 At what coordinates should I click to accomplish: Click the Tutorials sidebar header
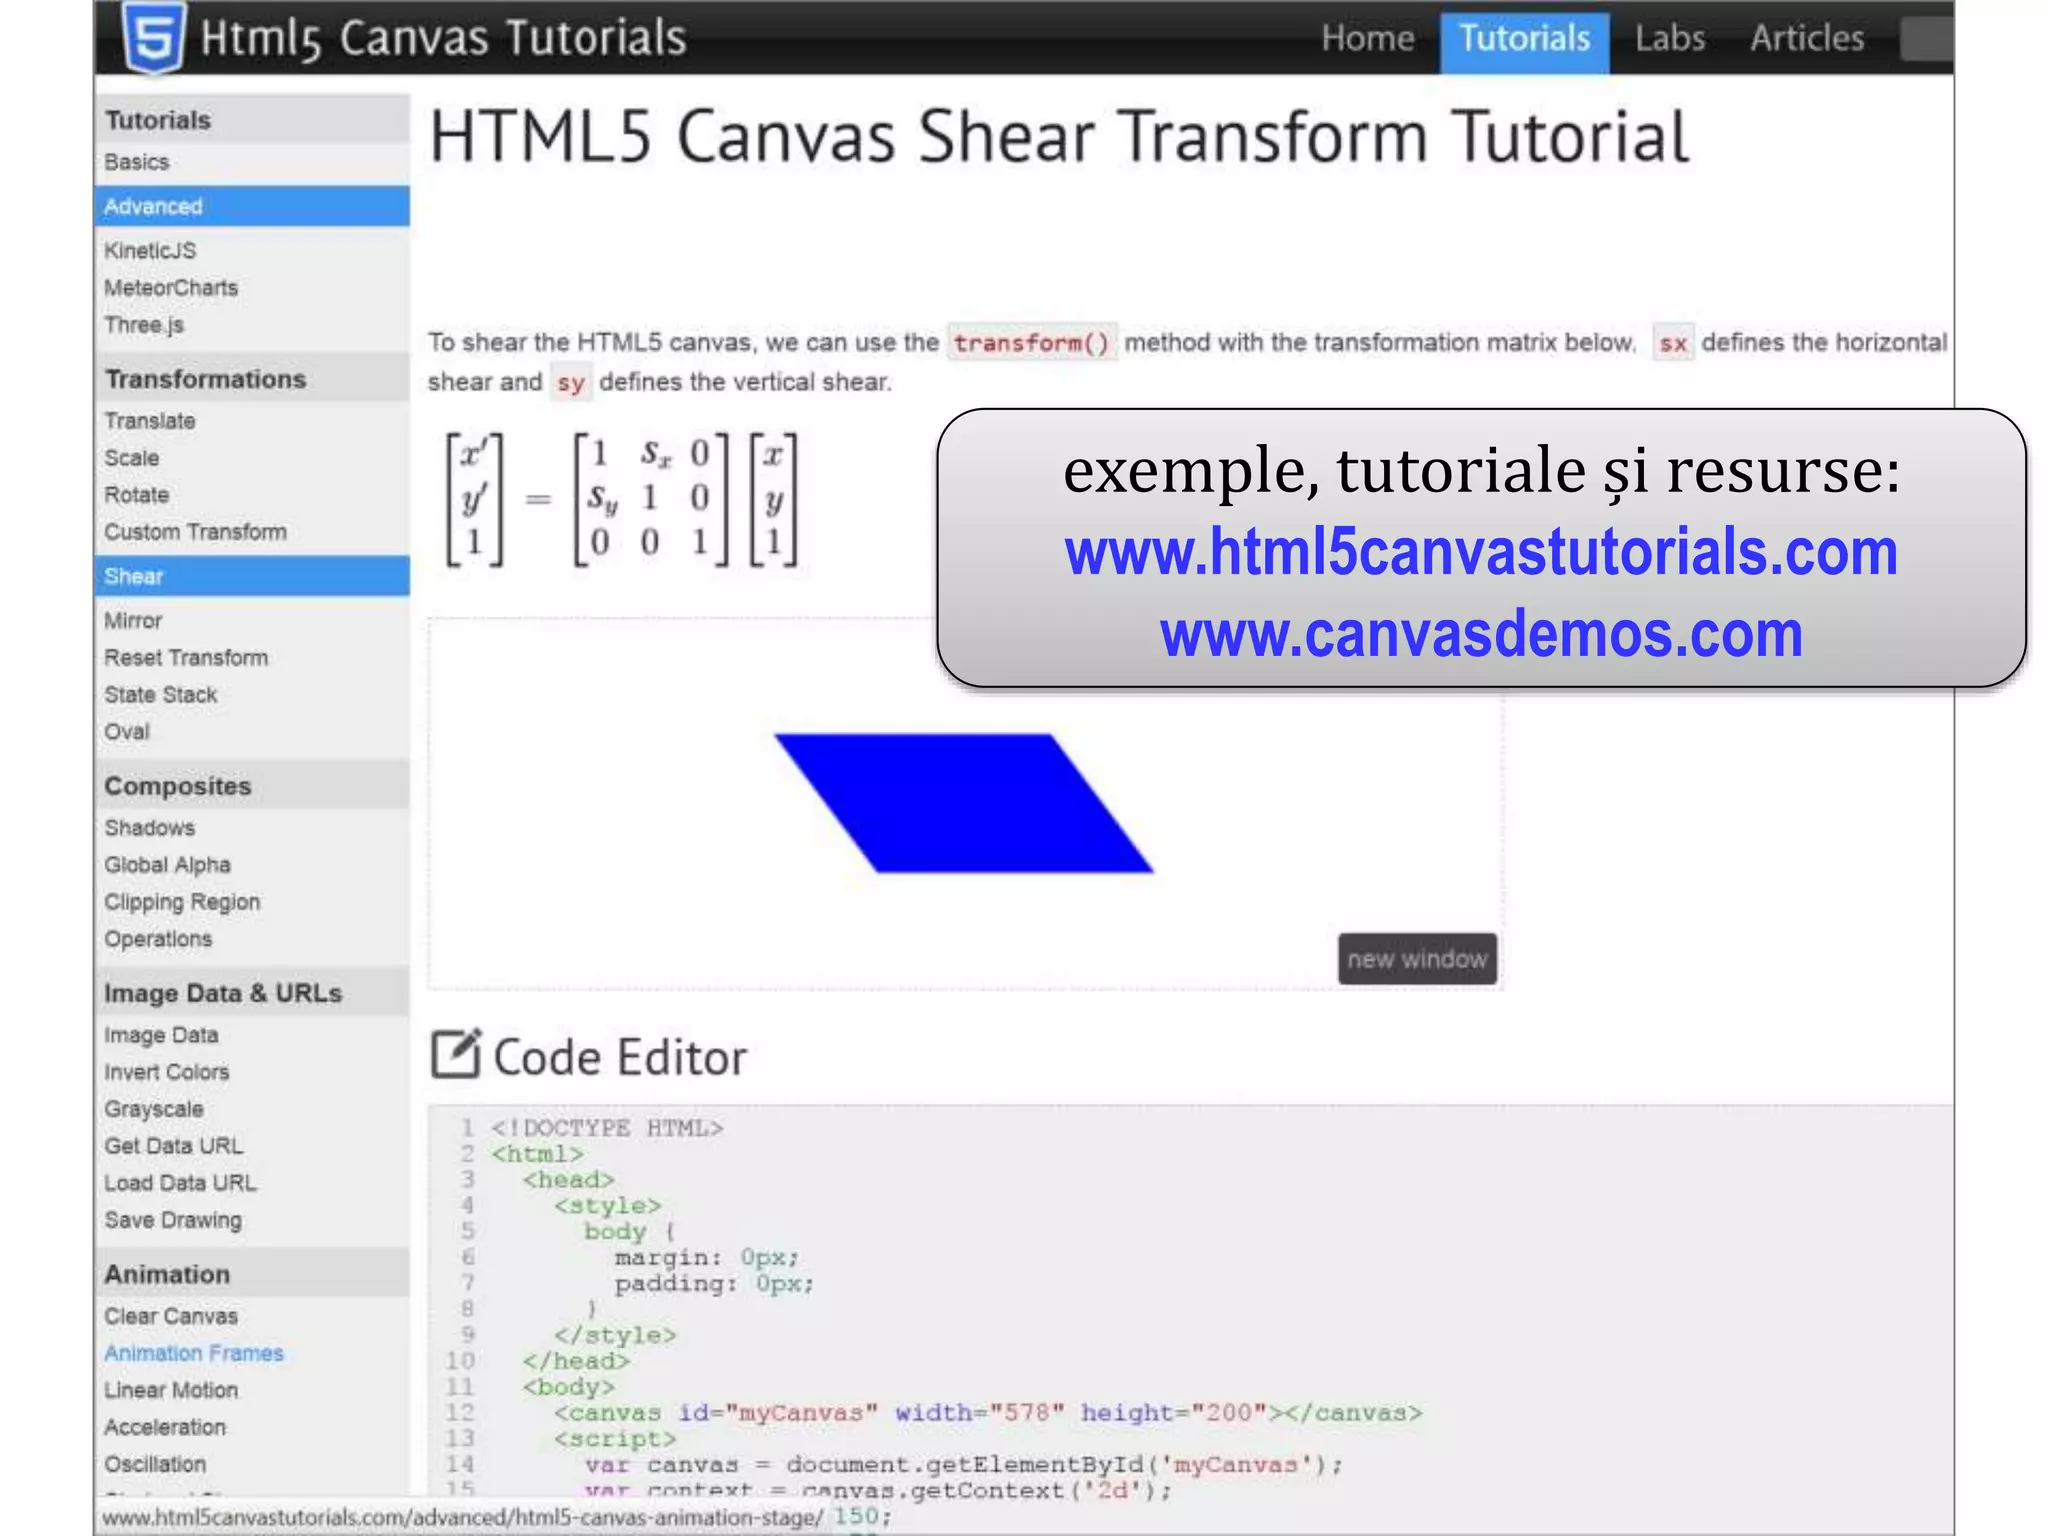pyautogui.click(x=252, y=119)
